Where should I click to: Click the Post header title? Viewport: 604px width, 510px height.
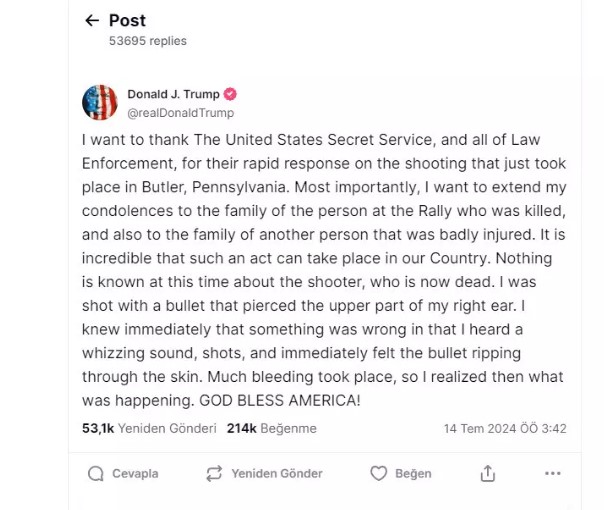coord(127,20)
